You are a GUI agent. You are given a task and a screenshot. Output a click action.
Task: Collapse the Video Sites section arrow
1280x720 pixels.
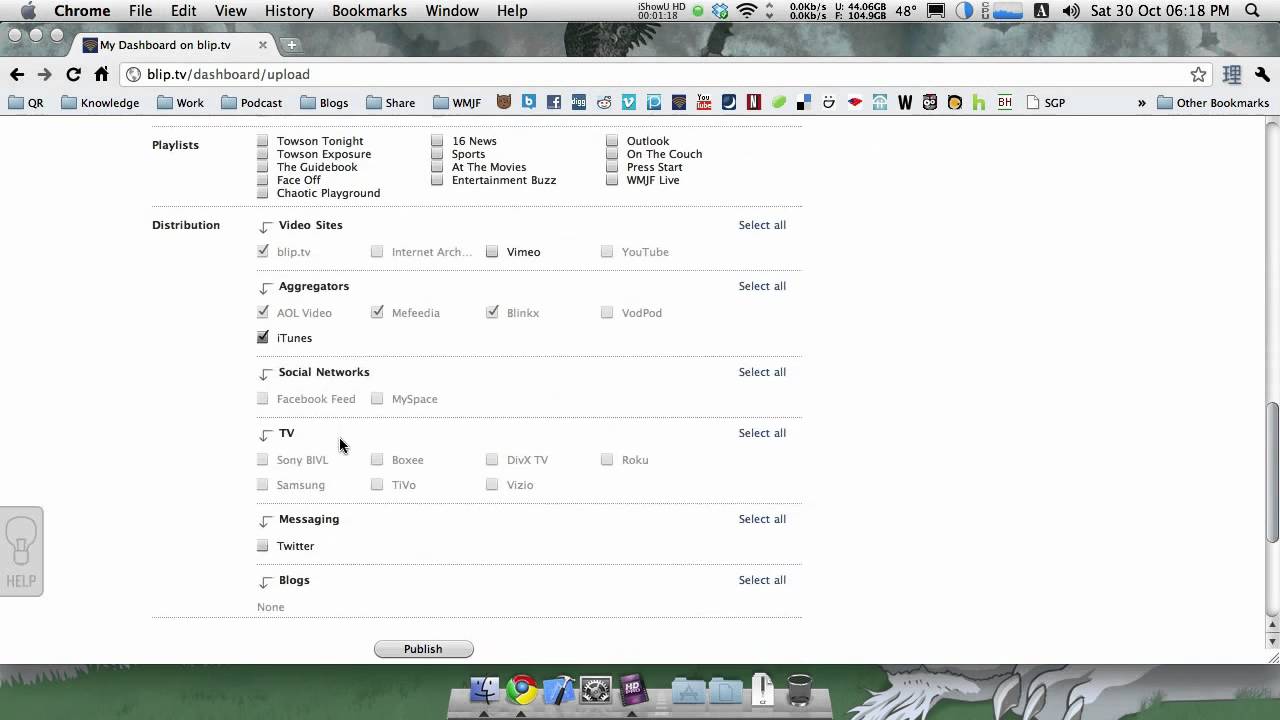coord(265,227)
